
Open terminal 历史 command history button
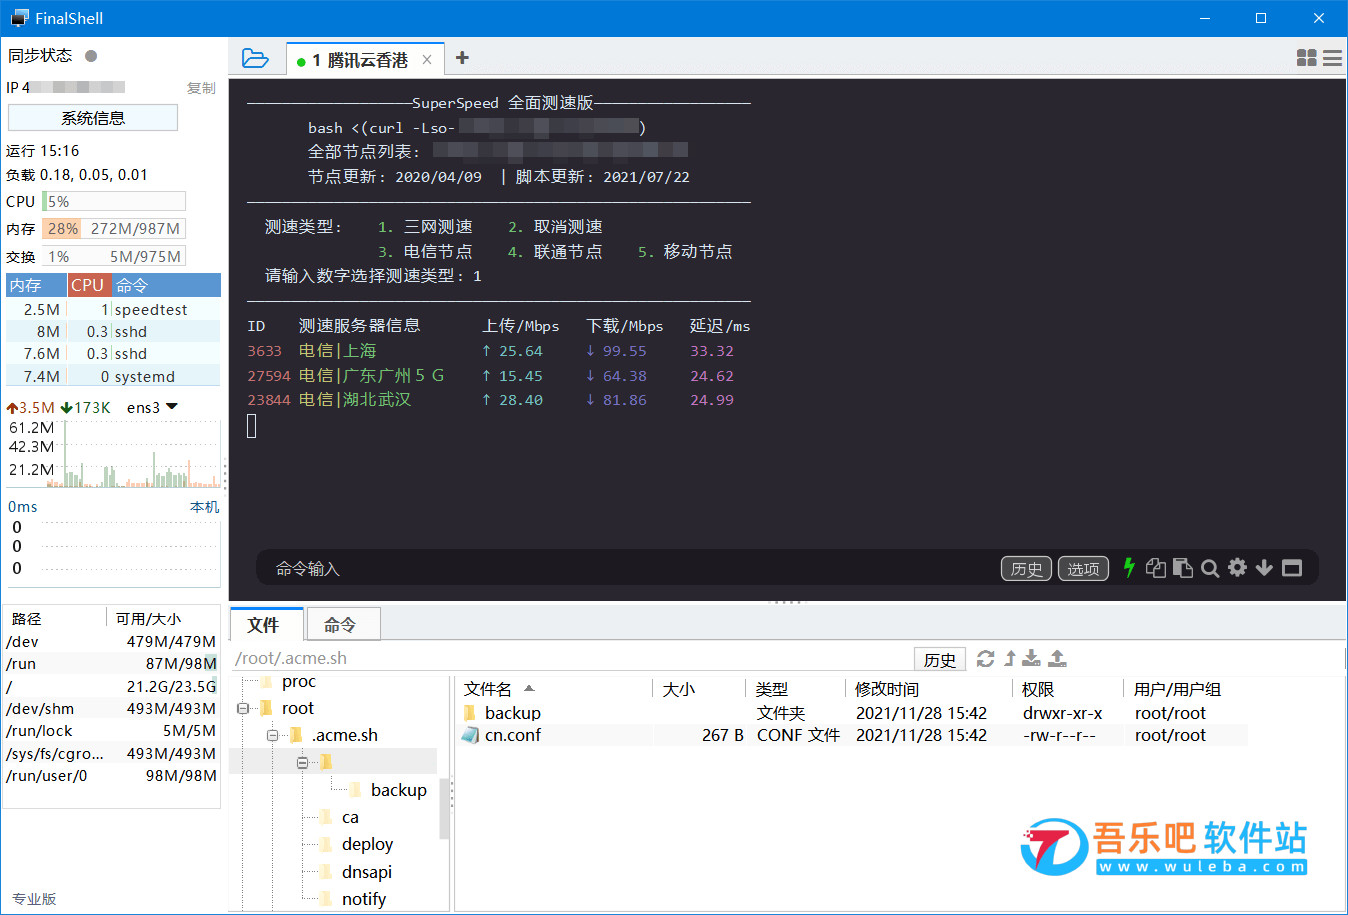coord(1026,569)
